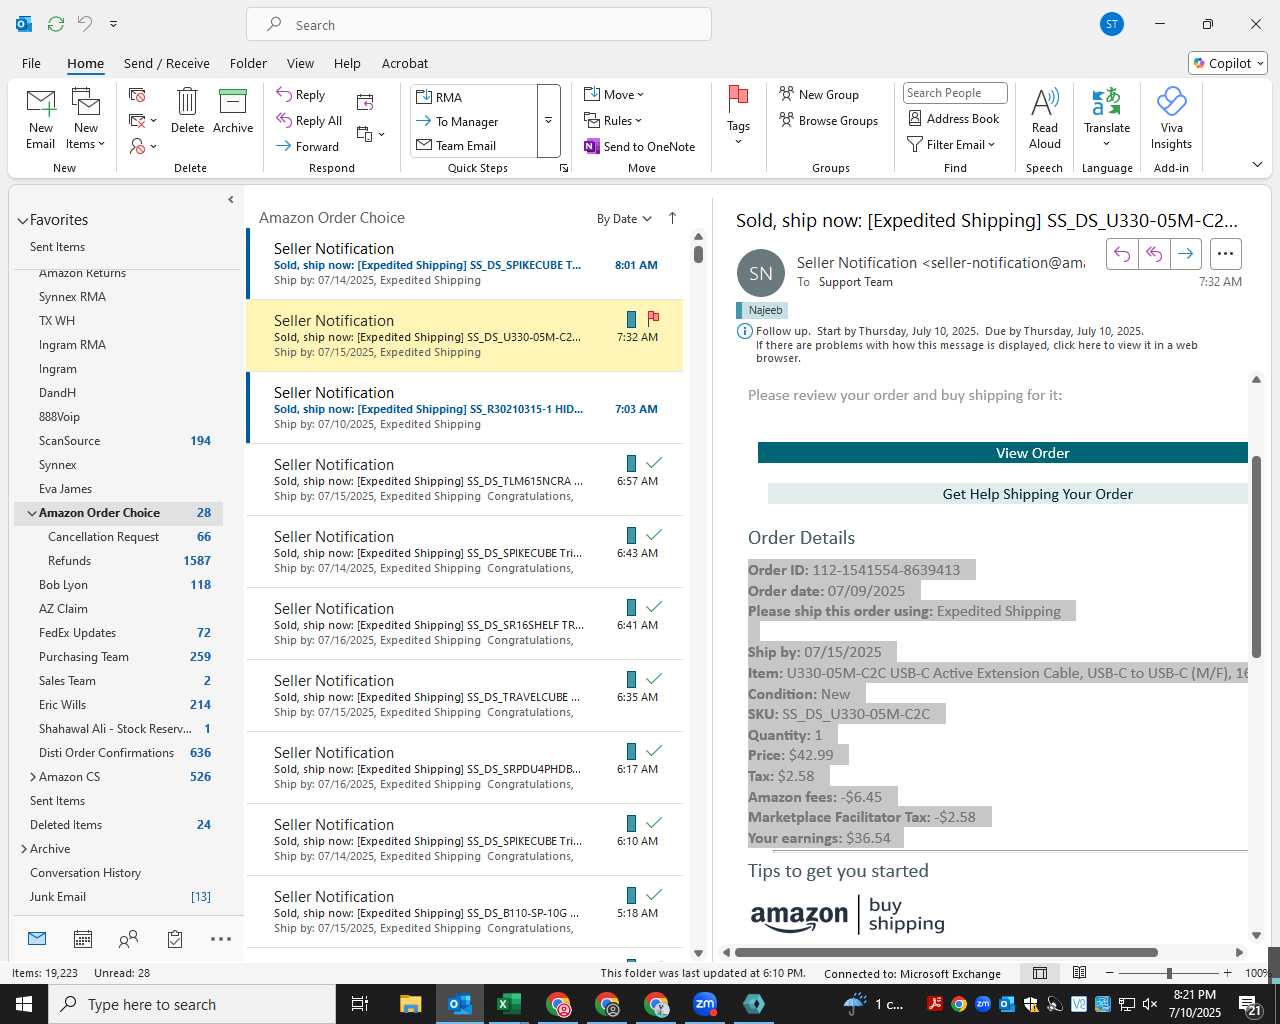Open the Refunds folder
This screenshot has width=1280, height=1024.
[x=118, y=561]
